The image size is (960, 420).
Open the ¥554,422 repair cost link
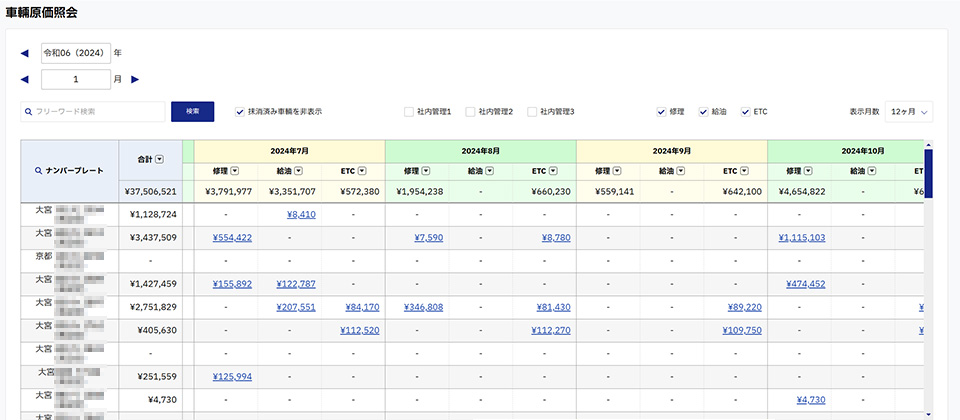(x=232, y=237)
